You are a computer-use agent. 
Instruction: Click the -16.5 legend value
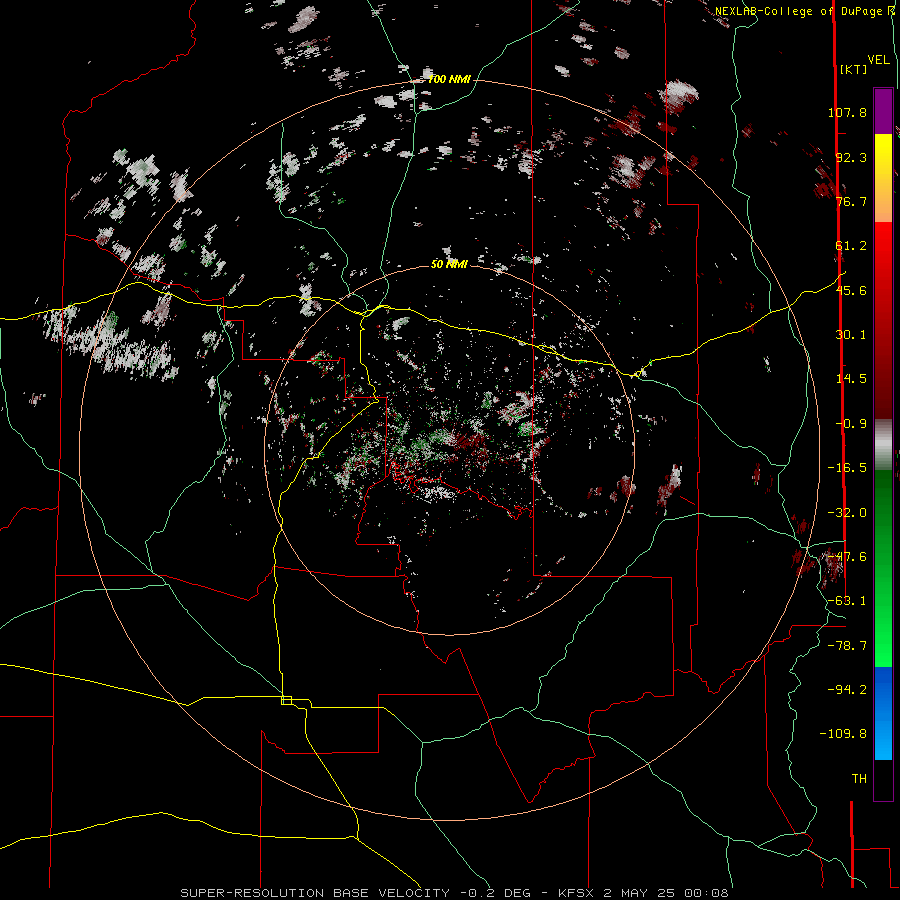click(x=847, y=468)
